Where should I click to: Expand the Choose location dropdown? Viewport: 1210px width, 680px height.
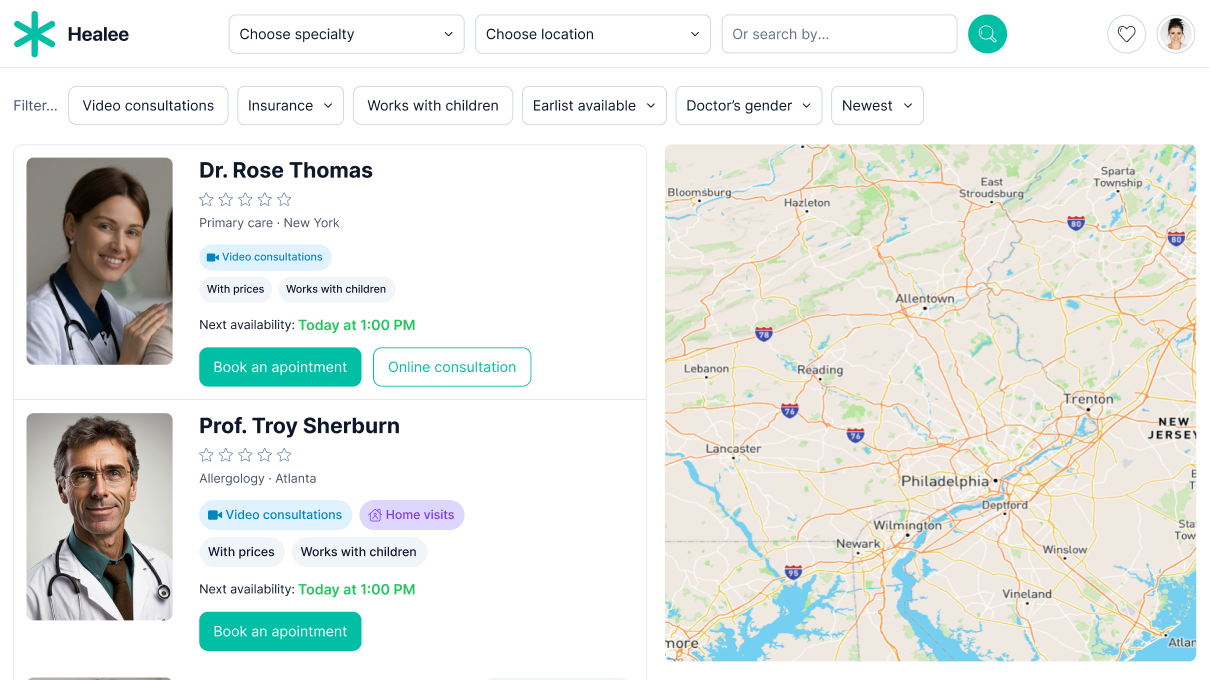point(592,34)
